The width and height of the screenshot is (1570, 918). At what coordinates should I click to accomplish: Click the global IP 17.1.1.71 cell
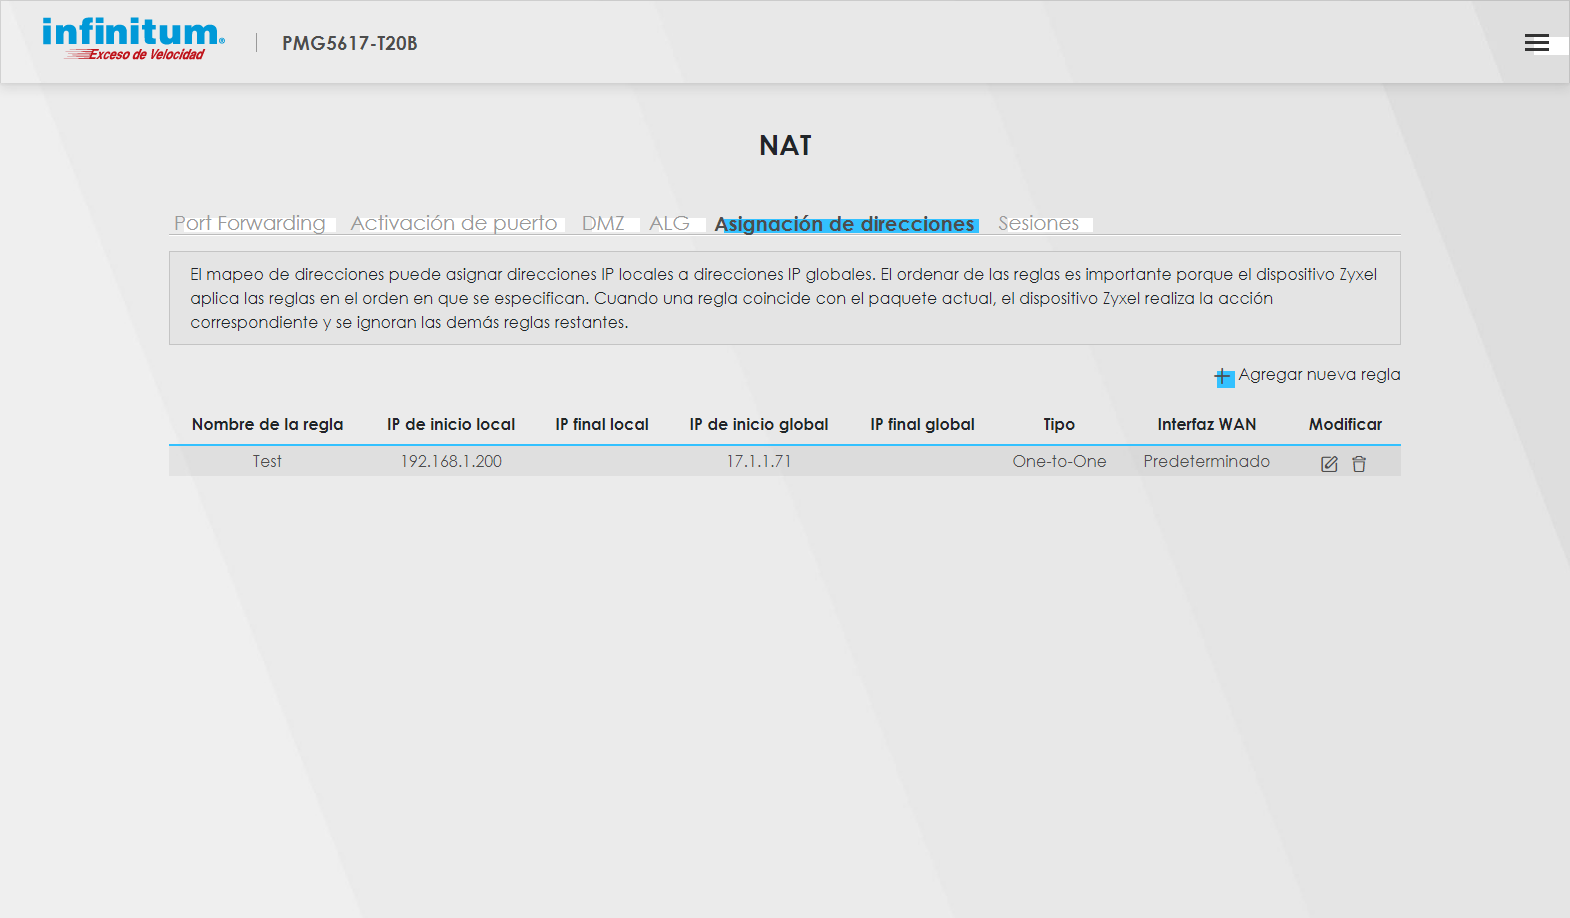coord(758,461)
